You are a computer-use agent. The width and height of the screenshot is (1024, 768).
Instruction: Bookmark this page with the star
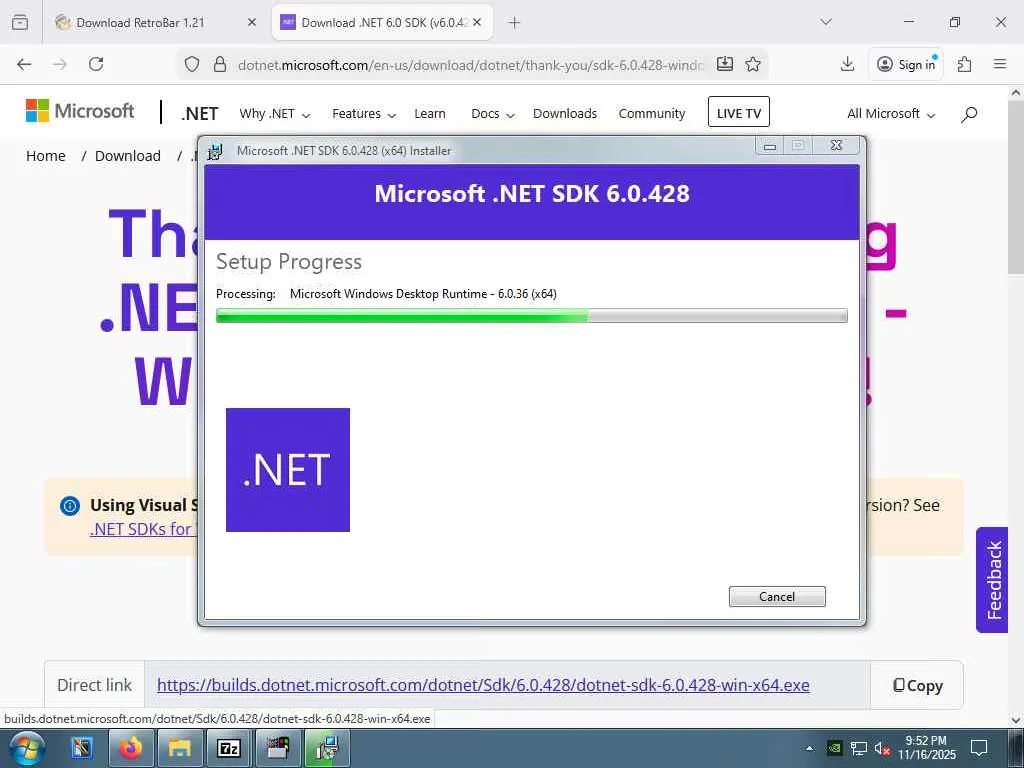point(753,64)
